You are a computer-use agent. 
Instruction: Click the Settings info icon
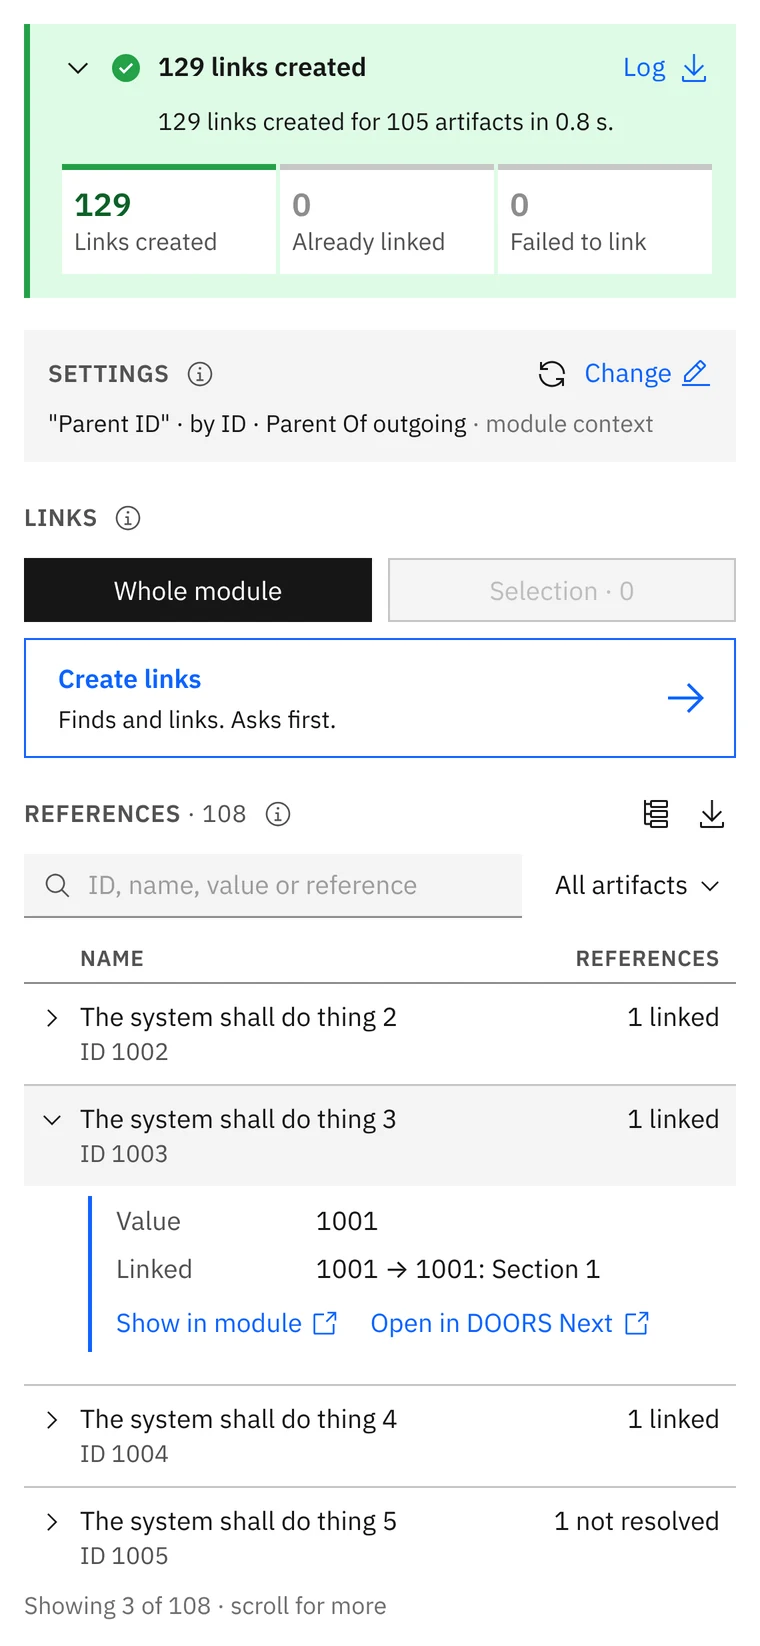(x=200, y=374)
